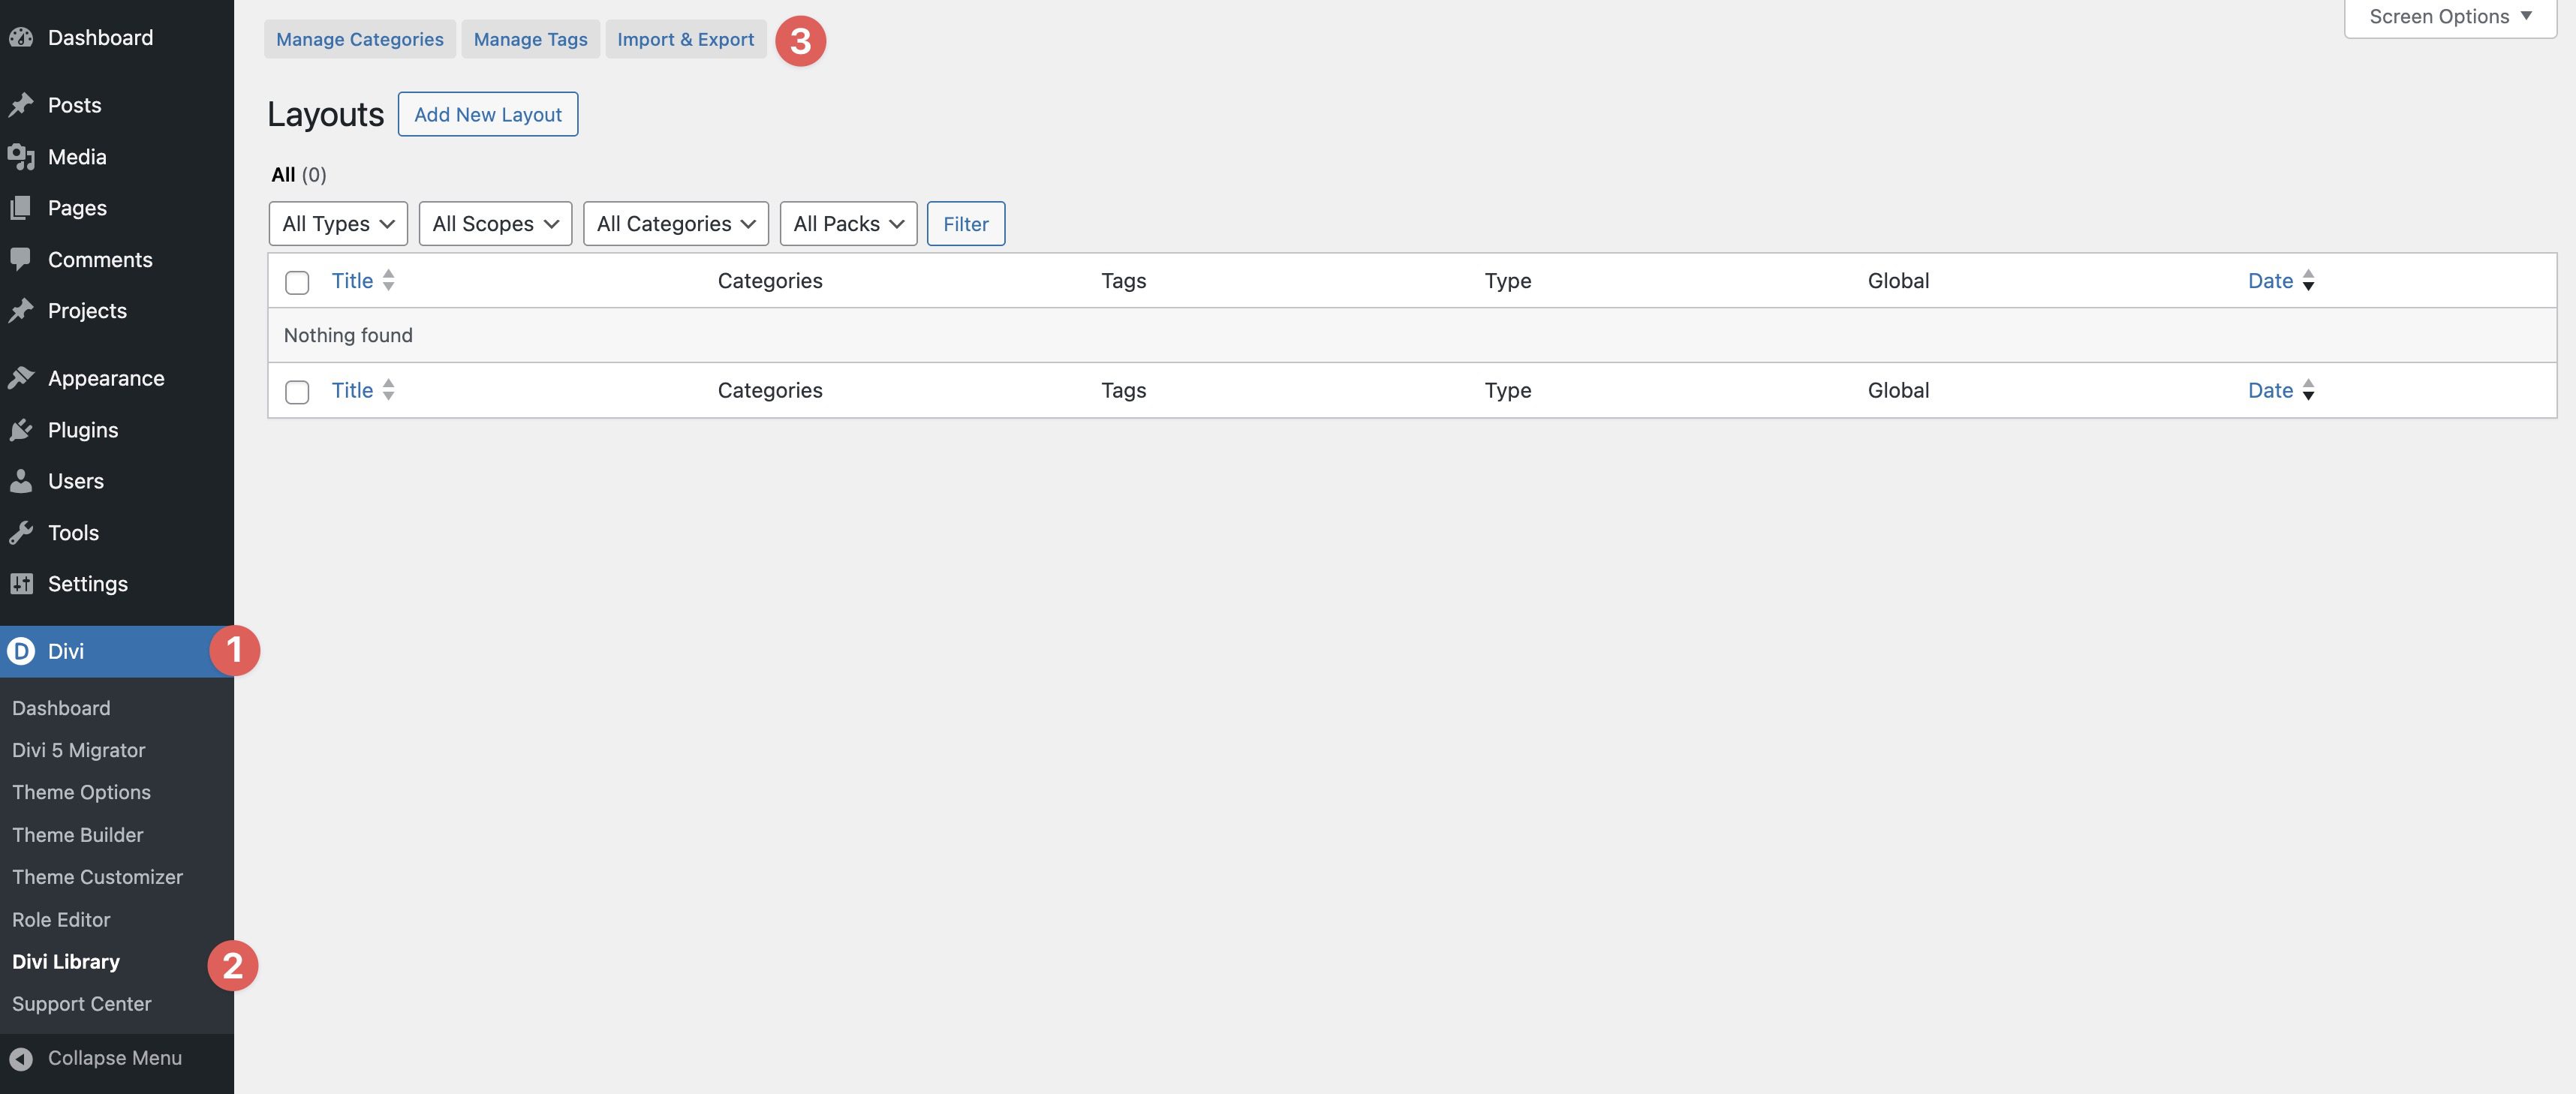Select the Posts pushpin icon
Viewport: 2576px width, 1094px height.
22,104
